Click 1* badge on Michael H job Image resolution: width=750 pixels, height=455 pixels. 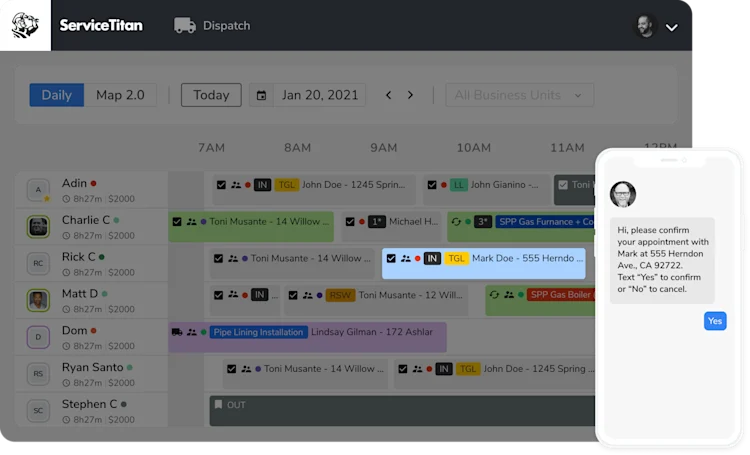[377, 222]
